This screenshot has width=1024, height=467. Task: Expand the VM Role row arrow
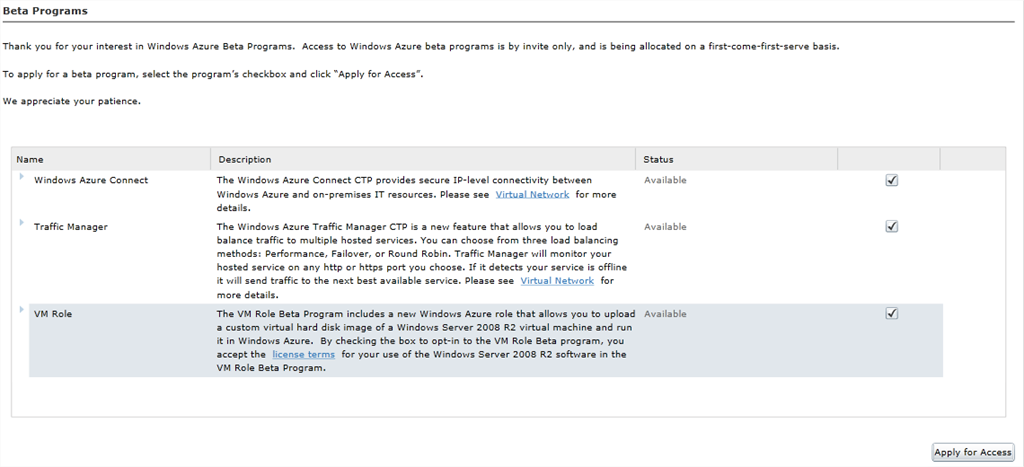point(20,310)
